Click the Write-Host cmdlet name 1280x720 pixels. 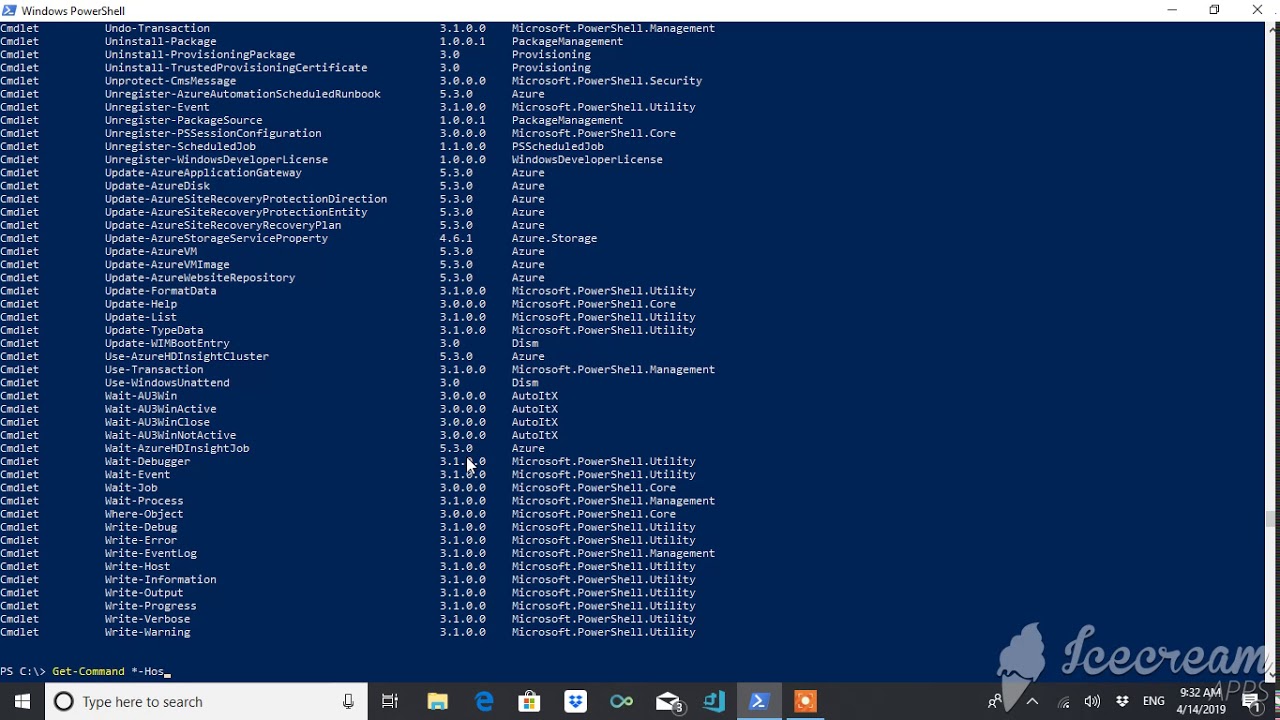pyautogui.click(x=137, y=566)
